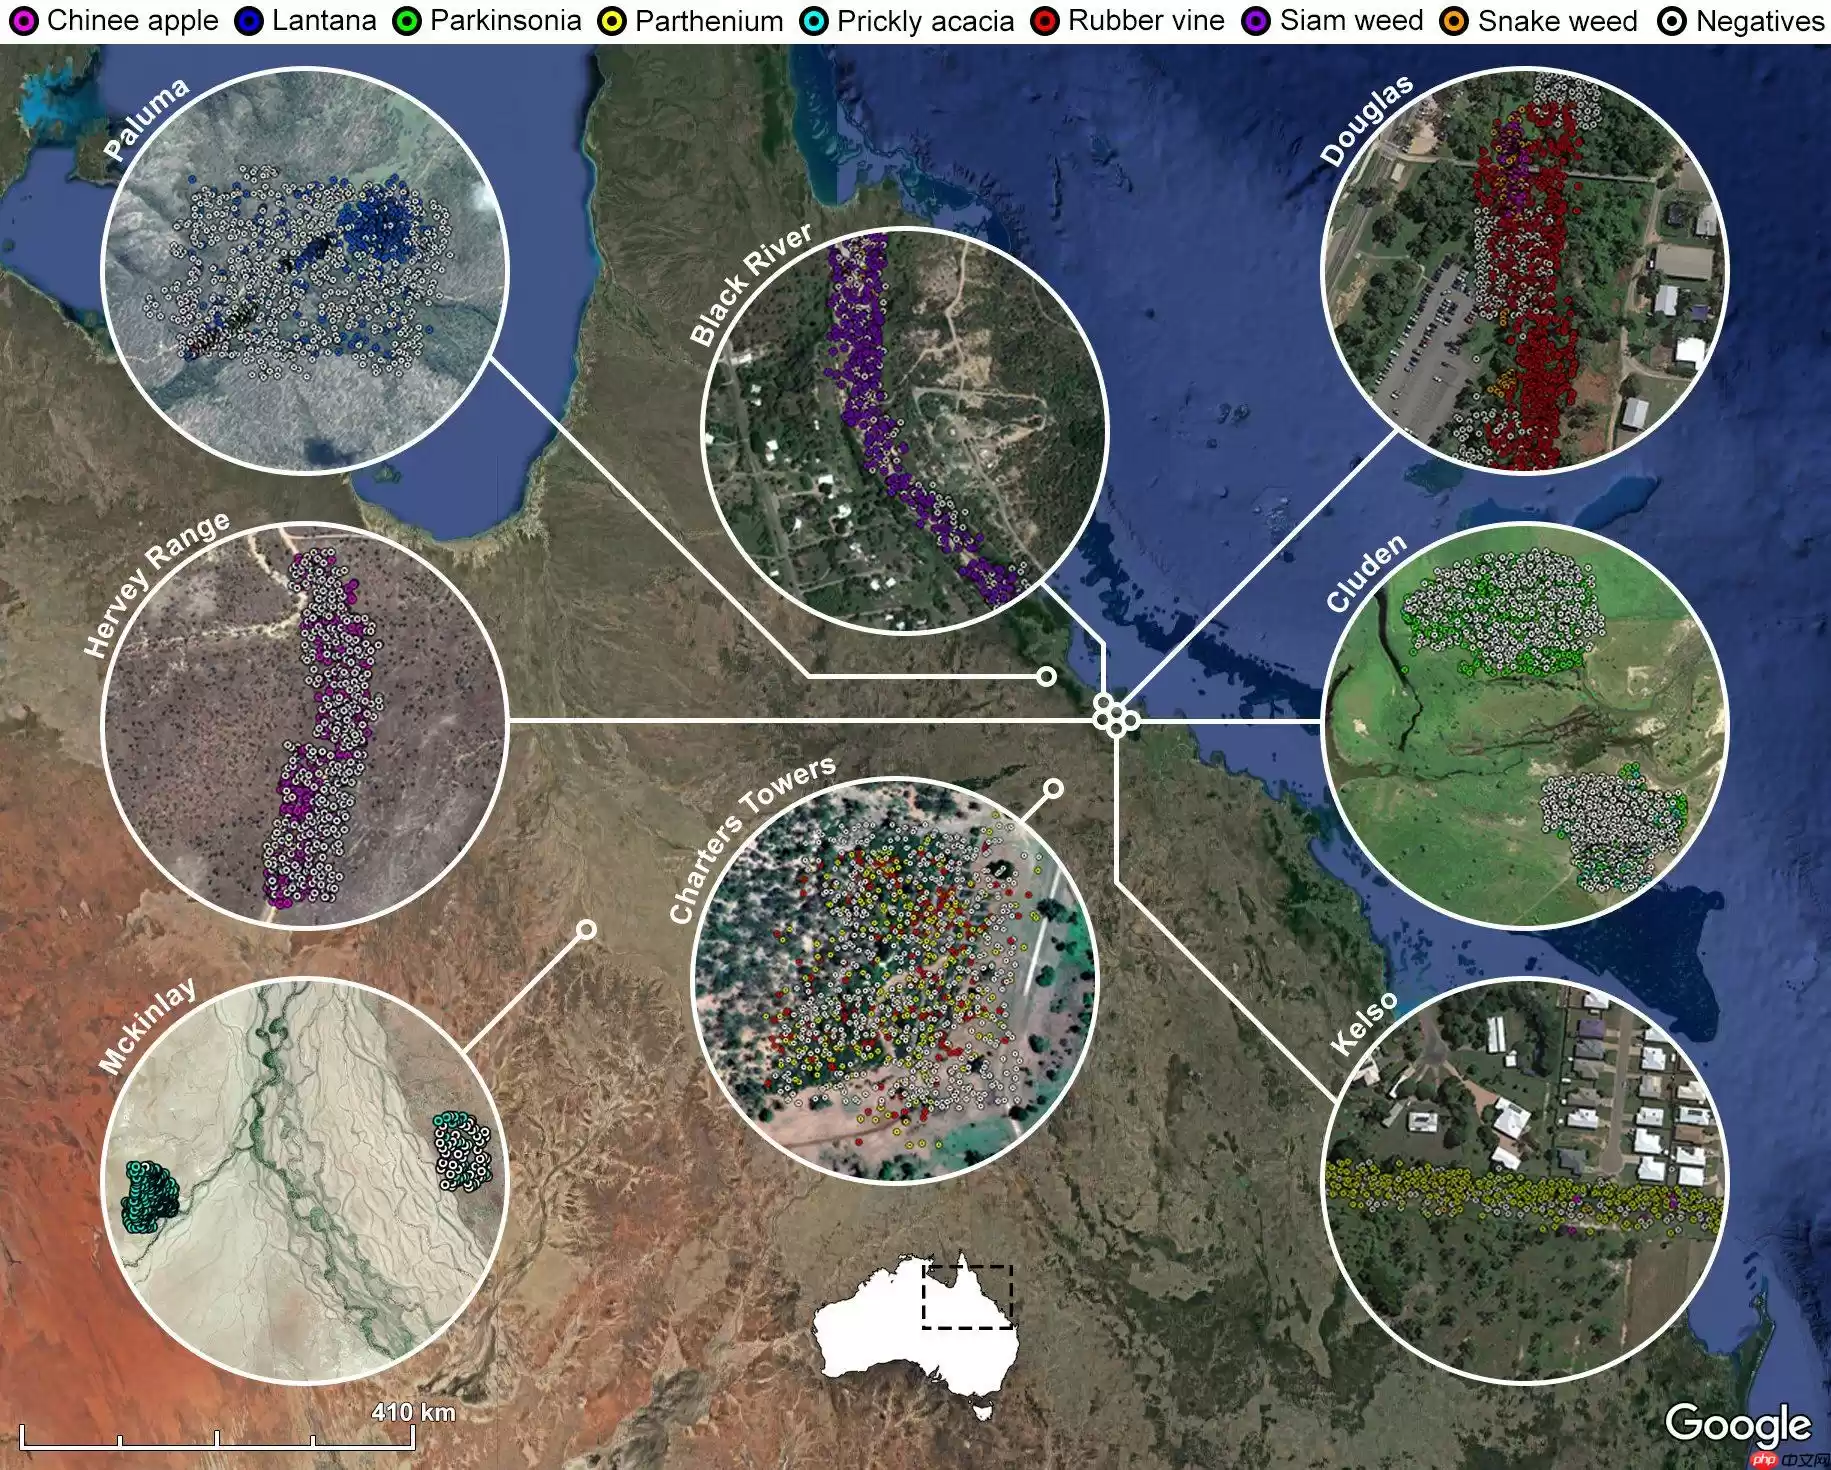Click the Douglas inset with red points
1831x1470 pixels.
click(x=1524, y=270)
